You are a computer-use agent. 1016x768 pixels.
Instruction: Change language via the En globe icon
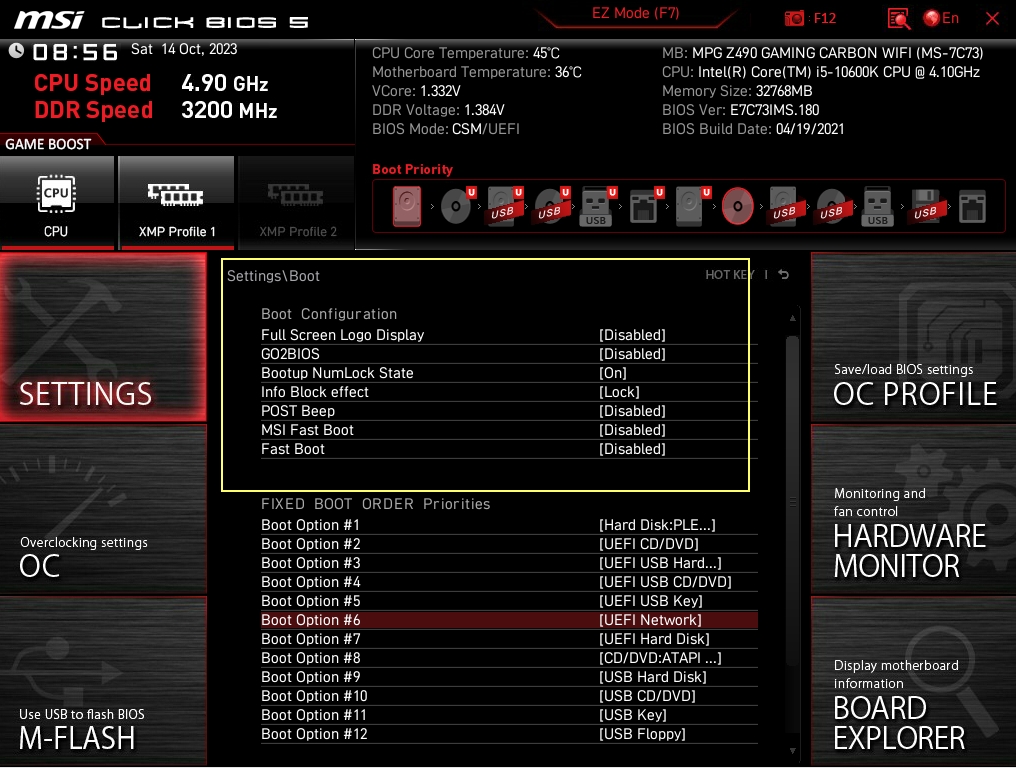(x=941, y=18)
